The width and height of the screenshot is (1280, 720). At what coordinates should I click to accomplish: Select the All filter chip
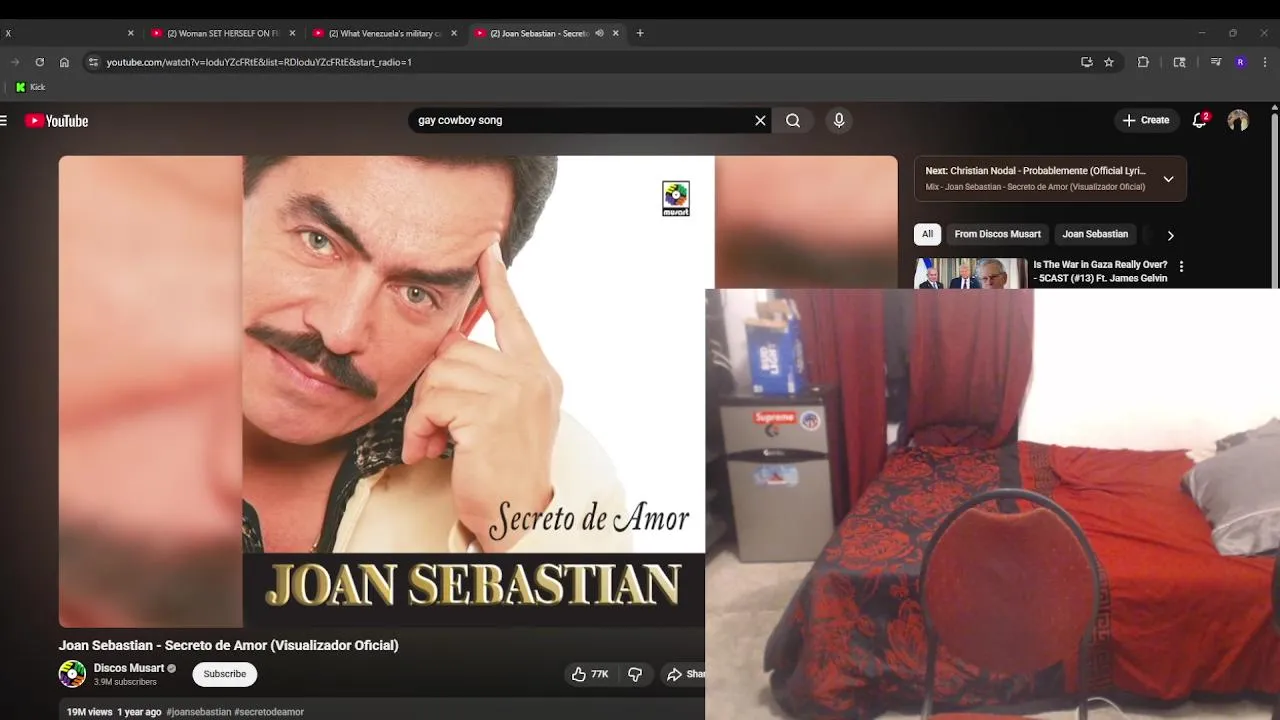927,234
